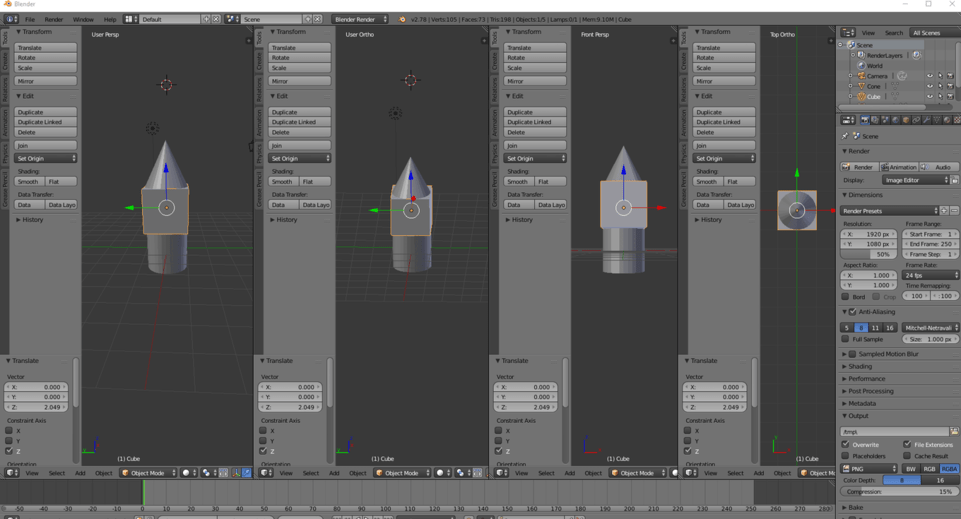The height and width of the screenshot is (519, 961).
Task: Toggle Camera visibility eye in outliner
Action: tap(930, 76)
